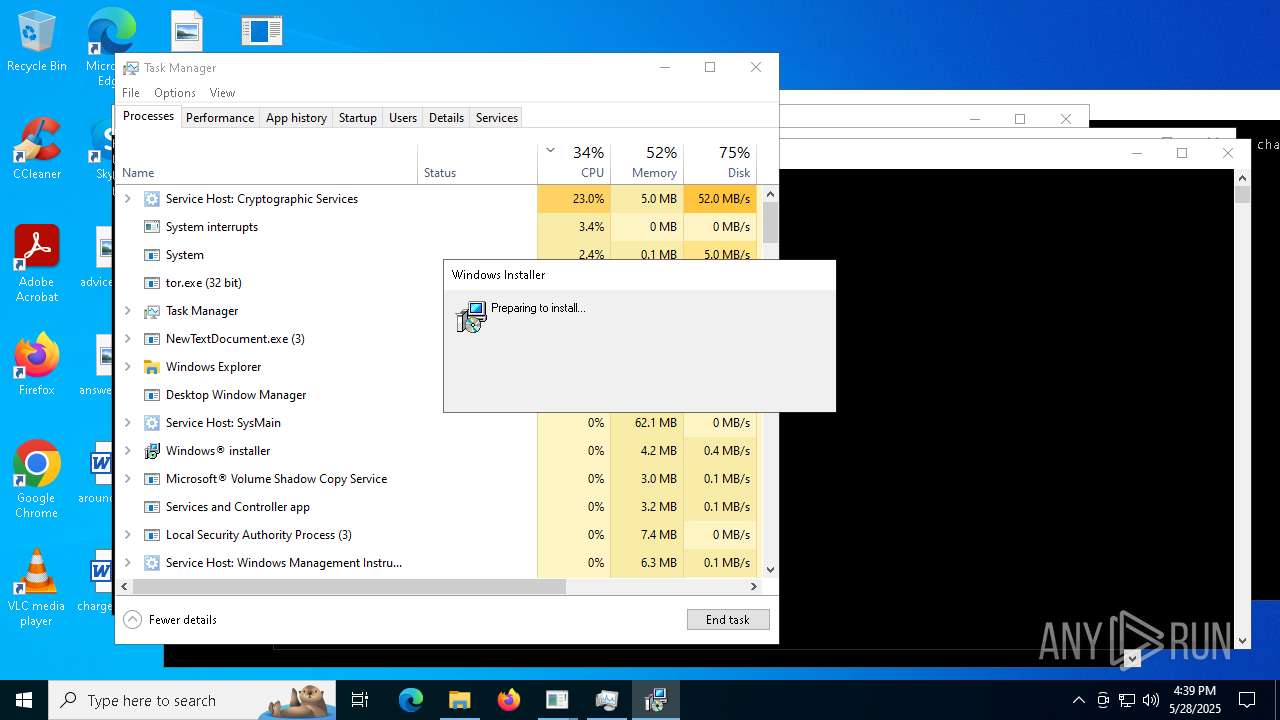1280x720 pixels.
Task: Open Task View in the taskbar
Action: click(360, 700)
